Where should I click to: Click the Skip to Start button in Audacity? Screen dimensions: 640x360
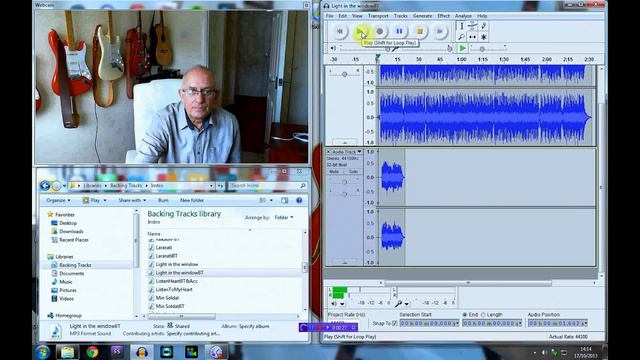tap(340, 31)
